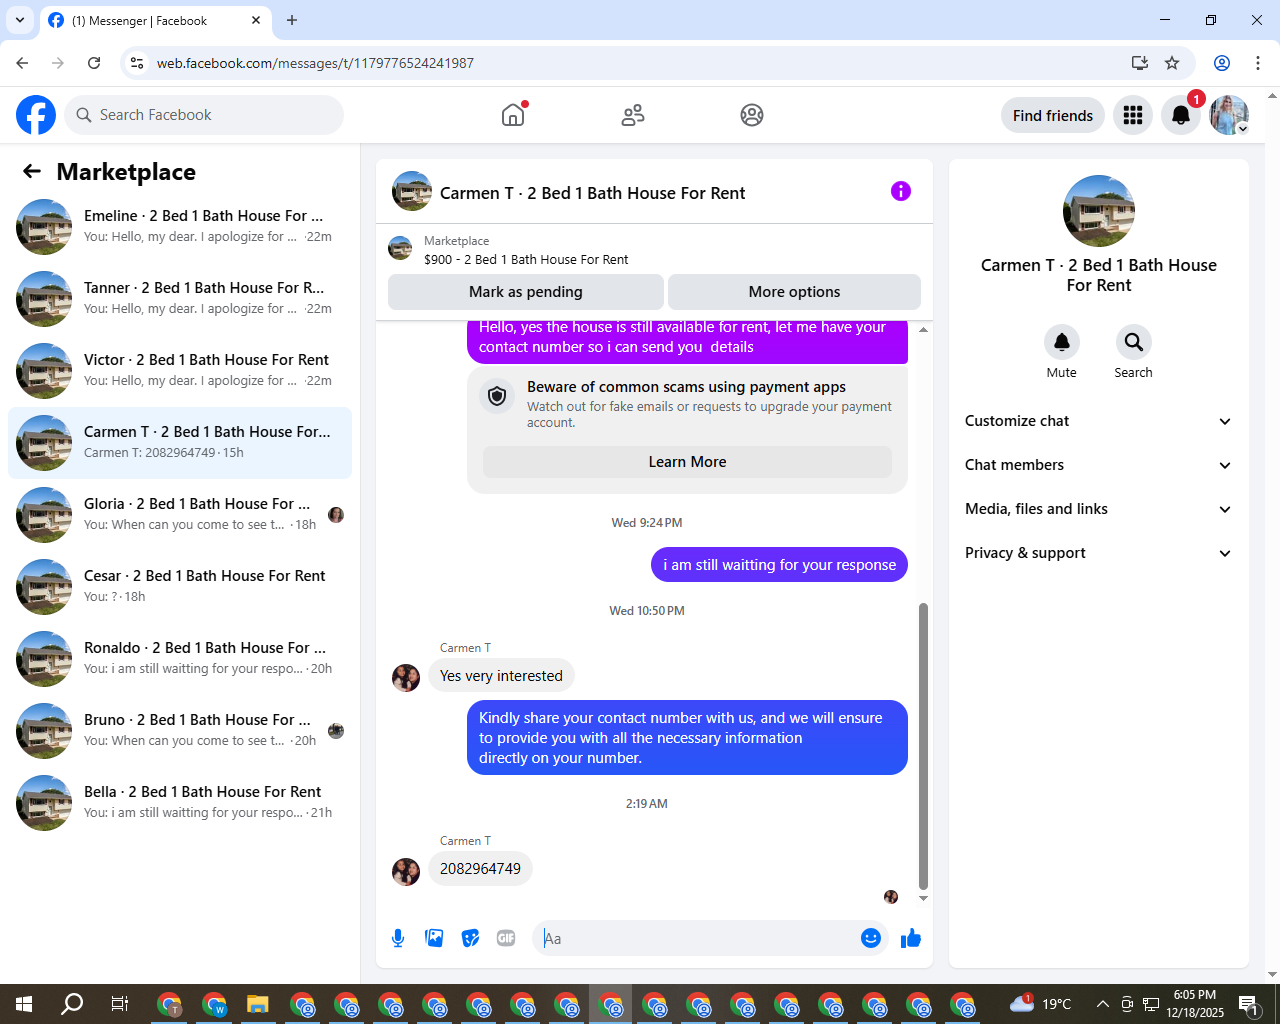Attach a photo using the image icon
The height and width of the screenshot is (1024, 1280).
tap(434, 938)
